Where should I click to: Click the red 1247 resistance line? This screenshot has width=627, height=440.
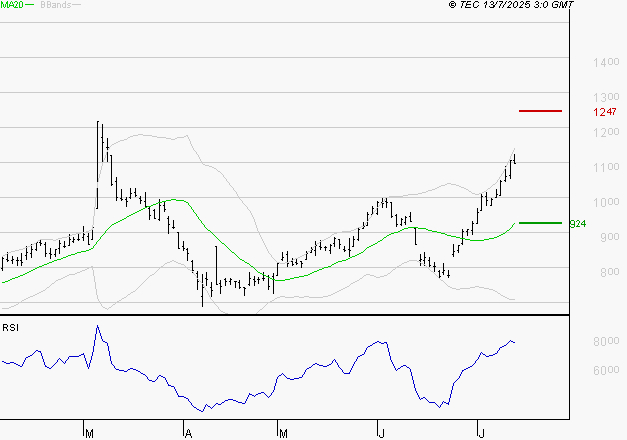pyautogui.click(x=540, y=111)
